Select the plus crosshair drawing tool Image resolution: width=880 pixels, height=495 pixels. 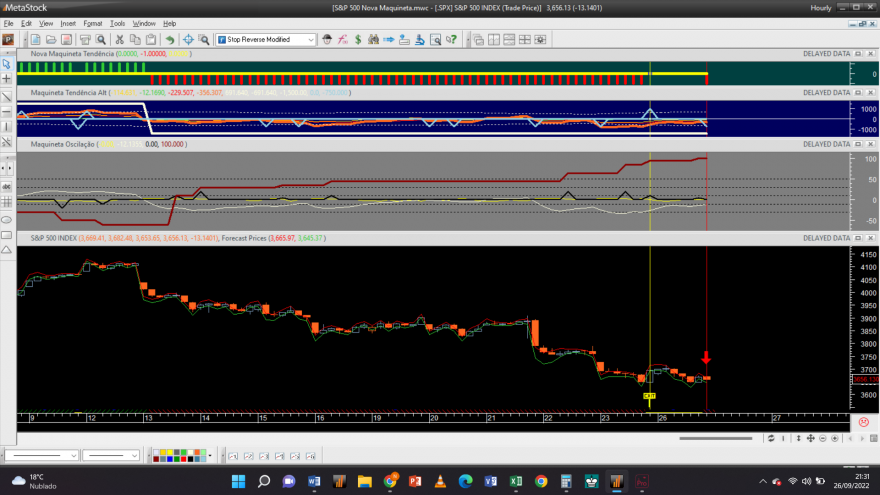(x=7, y=79)
